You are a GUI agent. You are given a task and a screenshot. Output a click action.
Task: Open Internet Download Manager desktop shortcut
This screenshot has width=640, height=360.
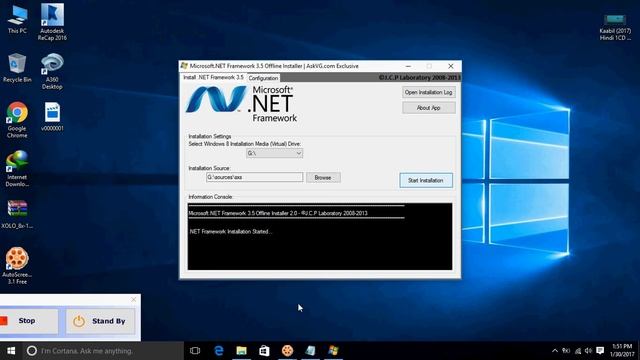(x=17, y=169)
